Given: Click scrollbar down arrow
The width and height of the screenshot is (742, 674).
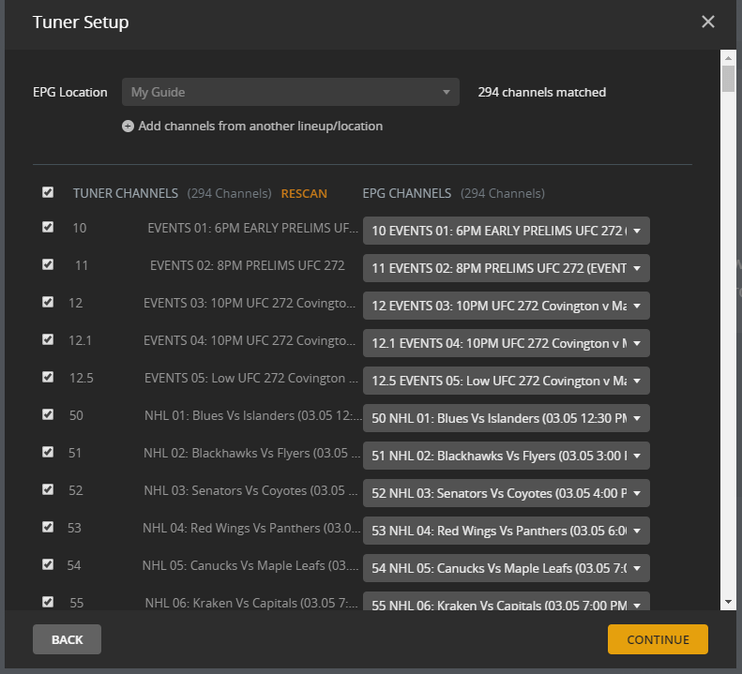Looking at the screenshot, I should coord(728,601).
